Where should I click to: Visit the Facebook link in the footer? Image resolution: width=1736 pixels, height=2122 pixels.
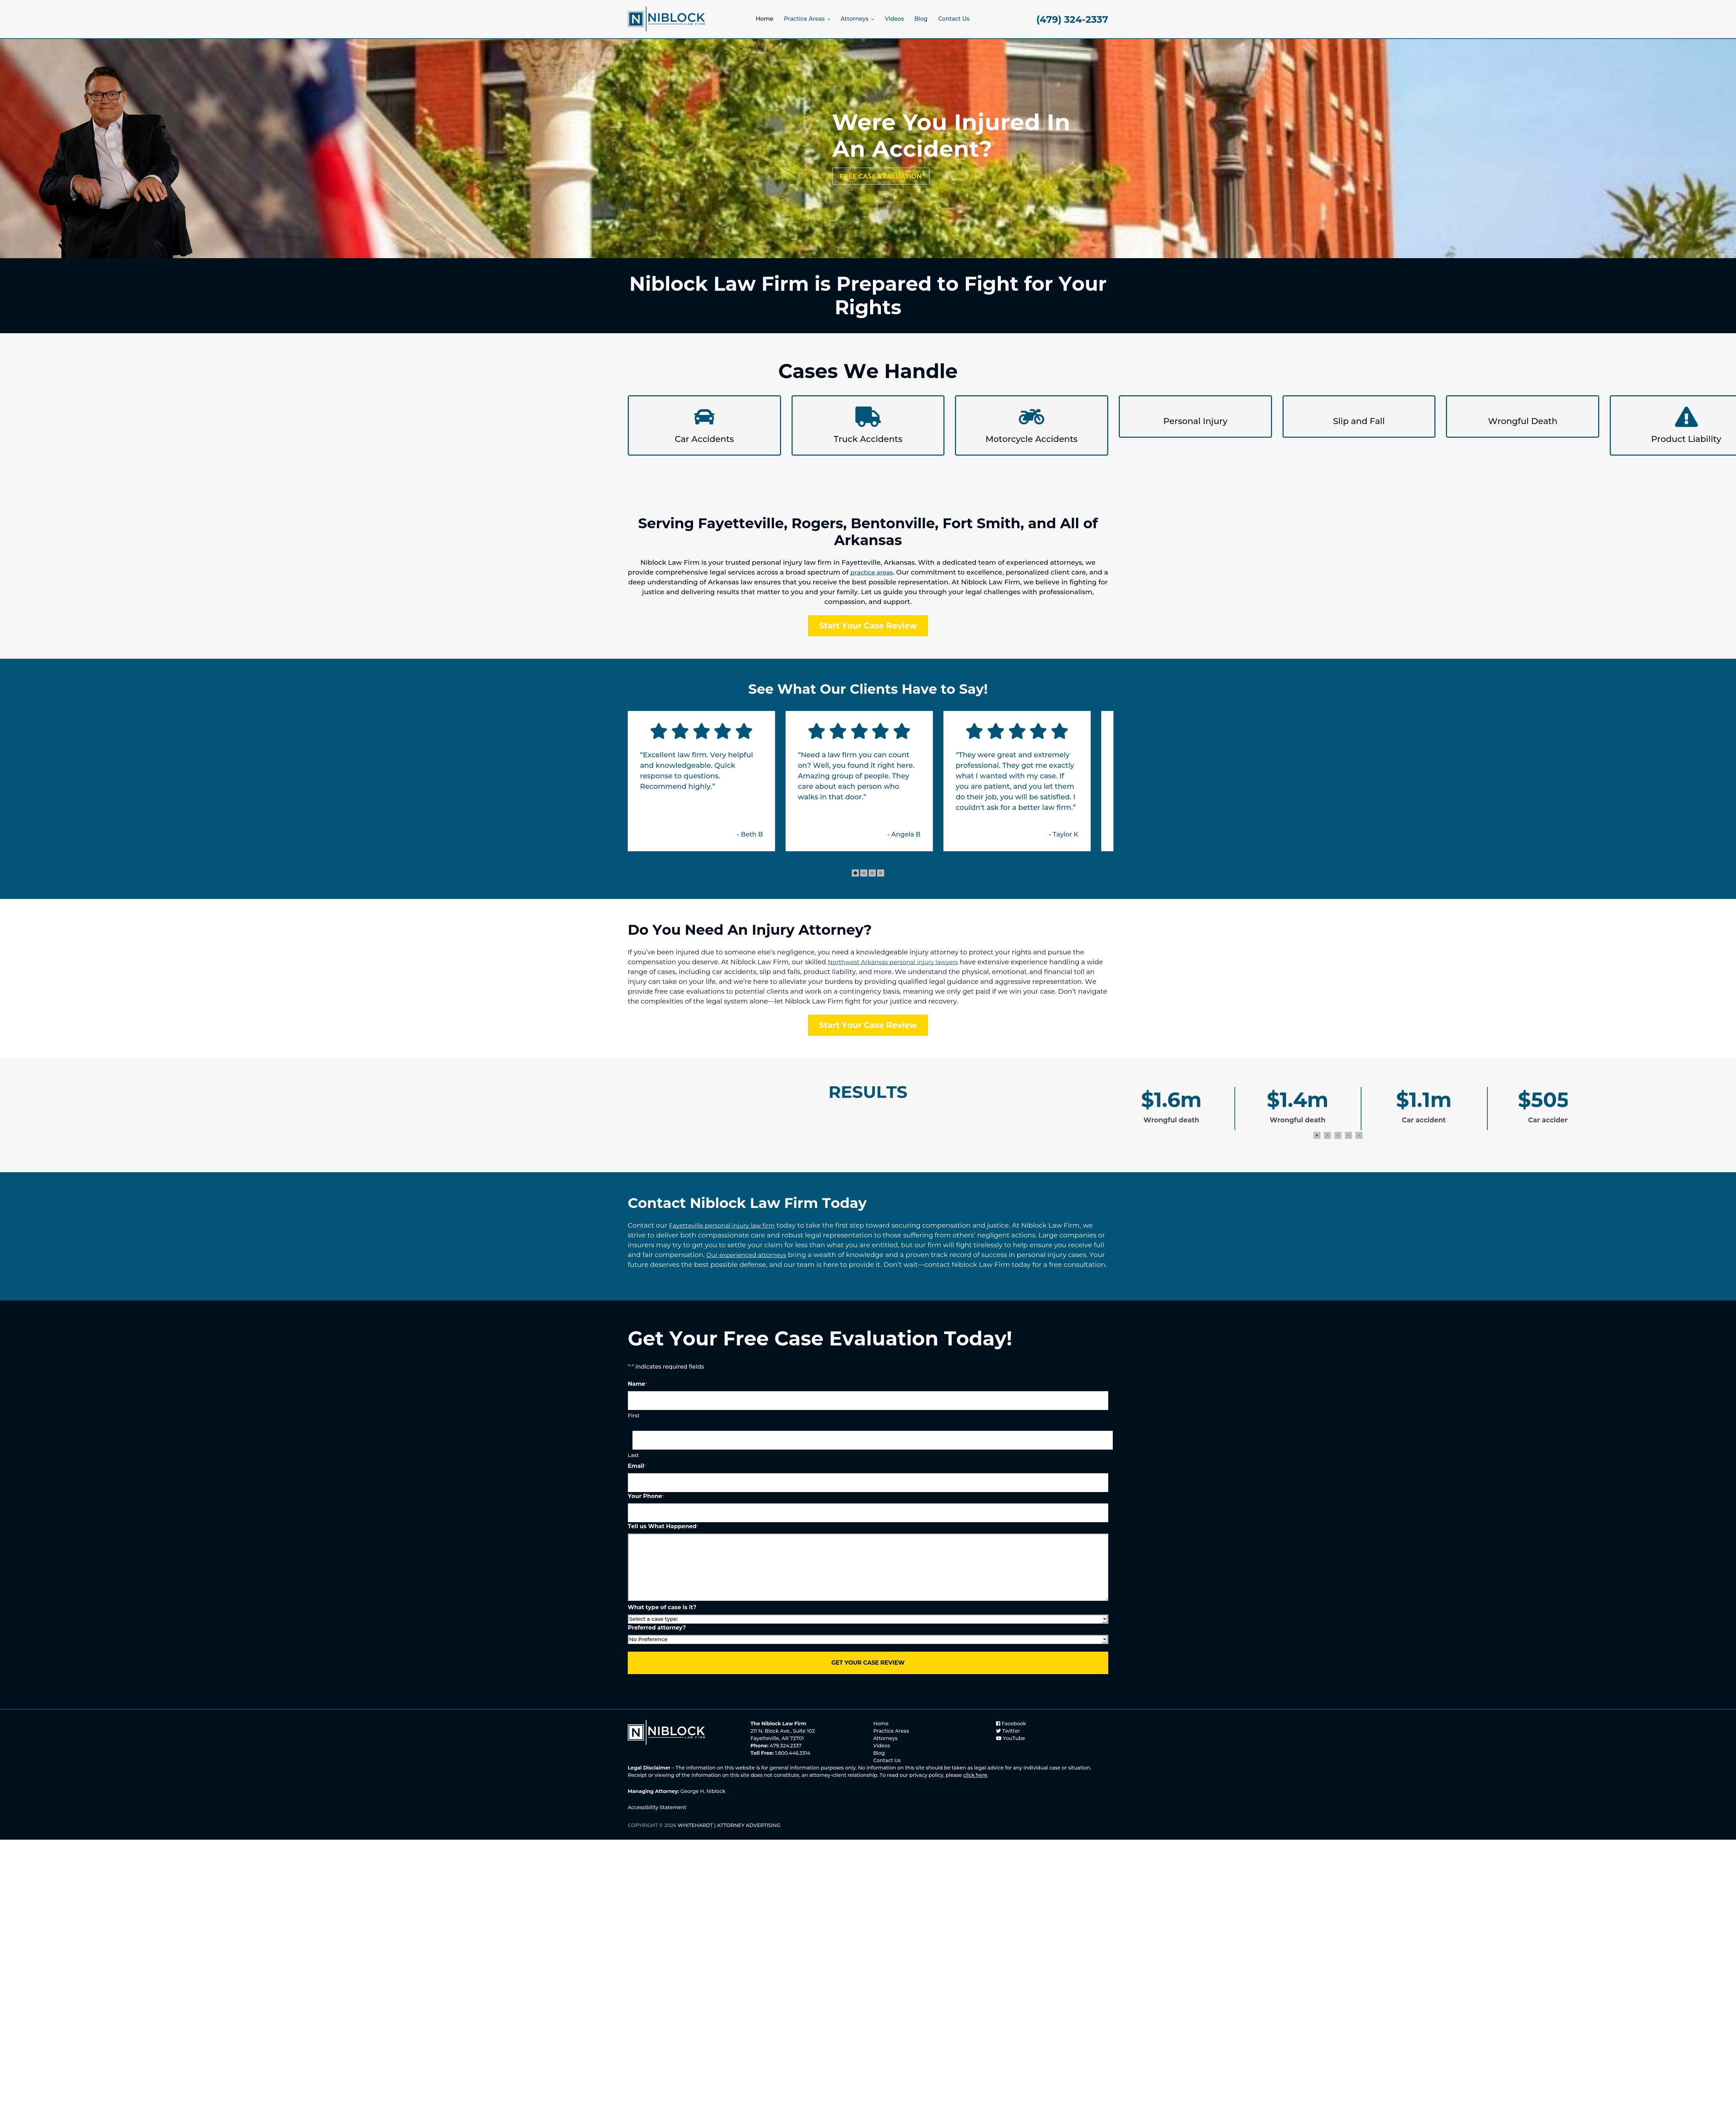[x=1011, y=1723]
